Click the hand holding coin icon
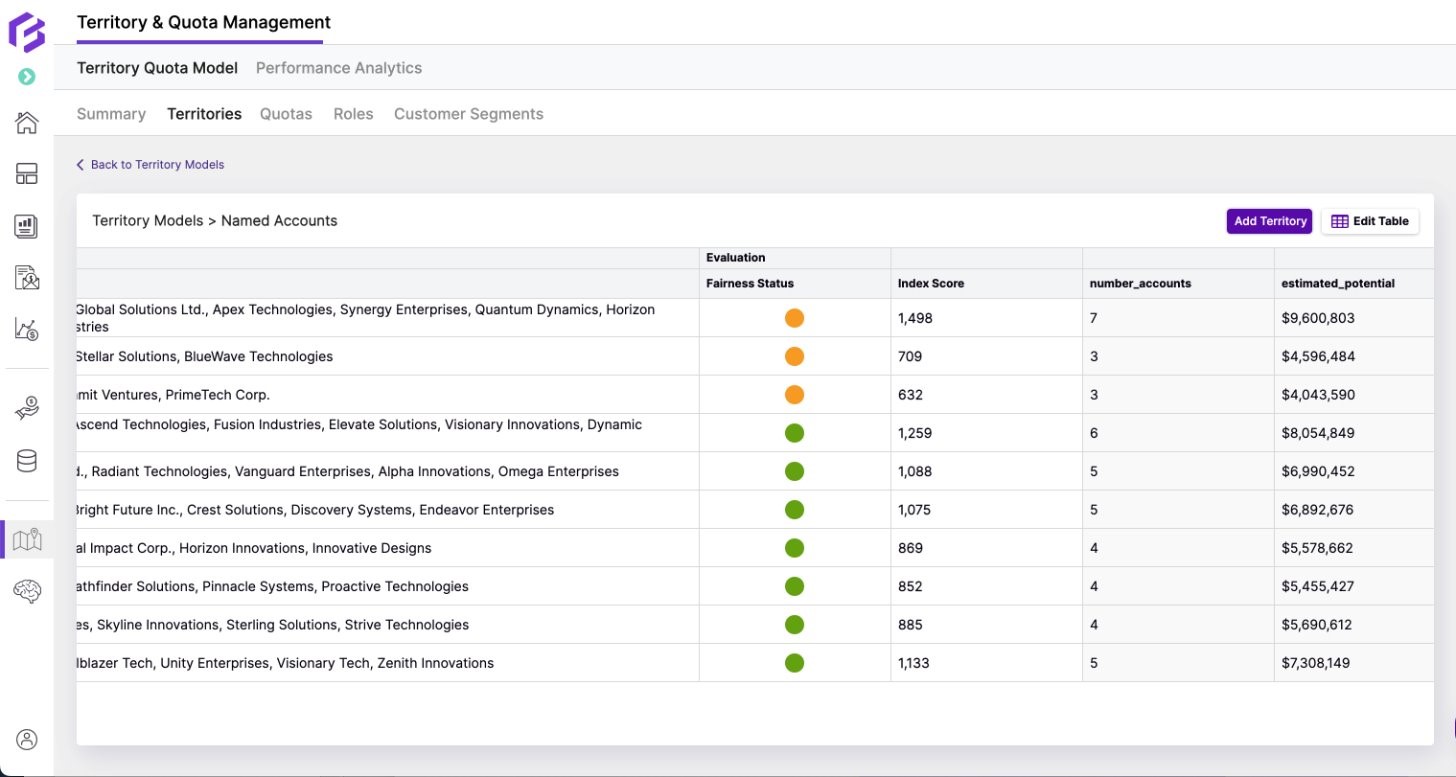The image size is (1456, 777). (x=27, y=408)
